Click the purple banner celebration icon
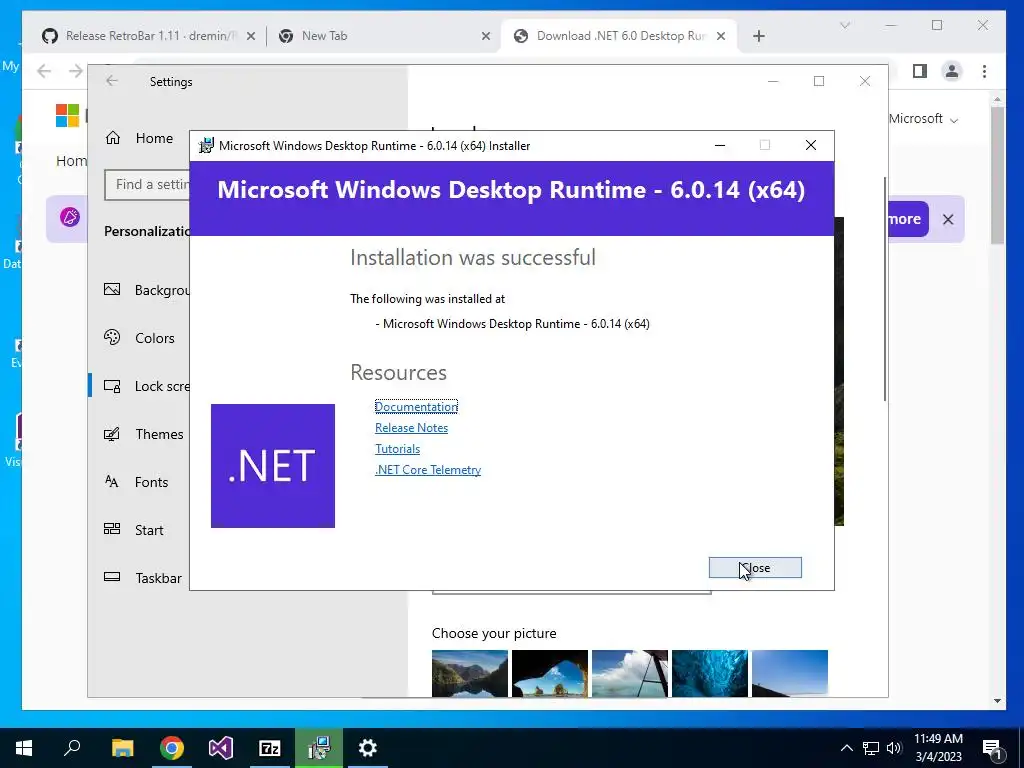Viewport: 1024px width, 768px height. tap(70, 217)
